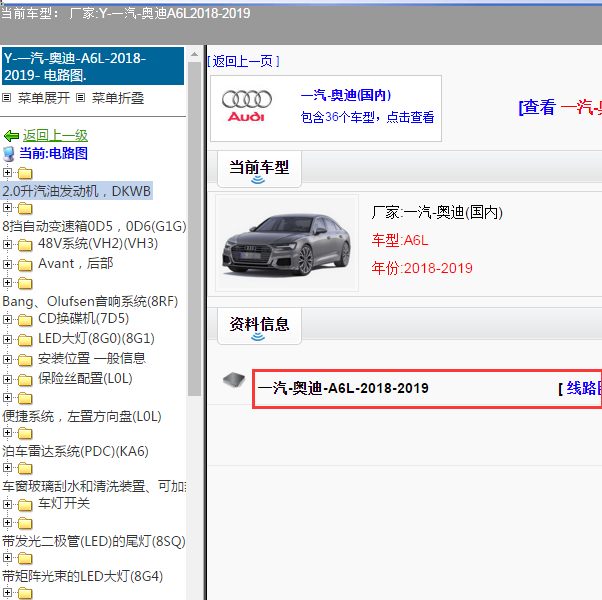Open folder icon above 泊车雷达系统(PDC)
This screenshot has width=602, height=600.
[25, 433]
